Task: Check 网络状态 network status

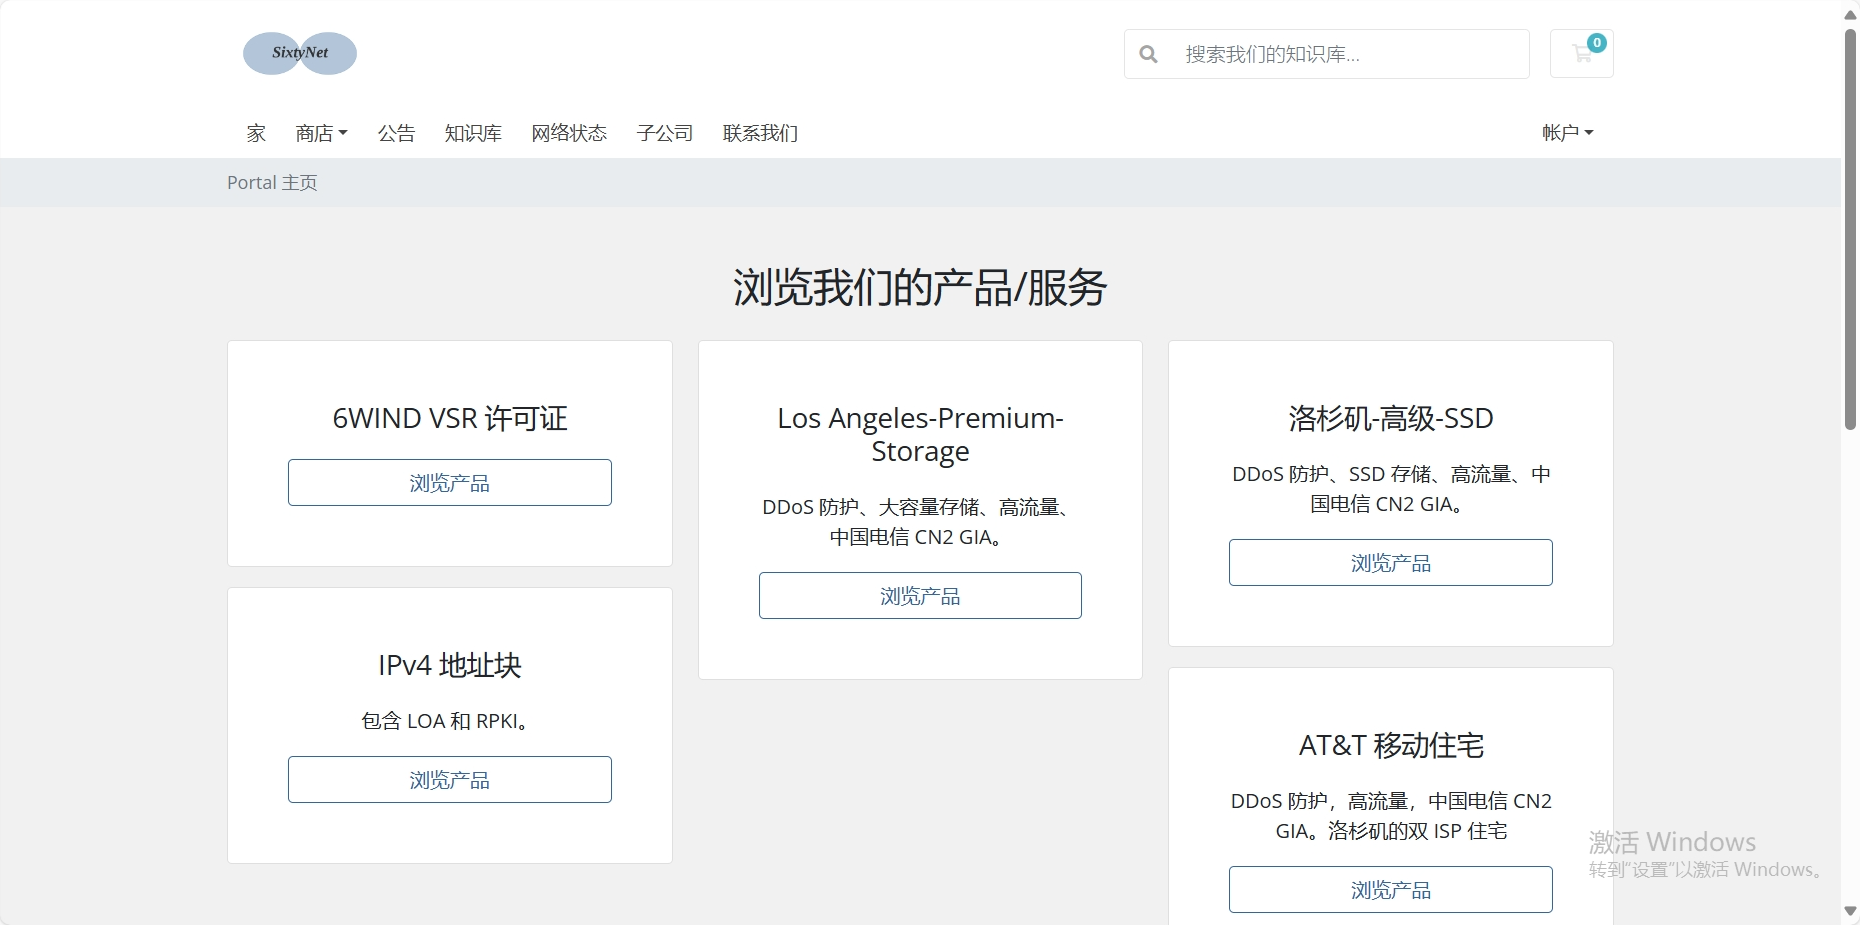Action: (568, 133)
